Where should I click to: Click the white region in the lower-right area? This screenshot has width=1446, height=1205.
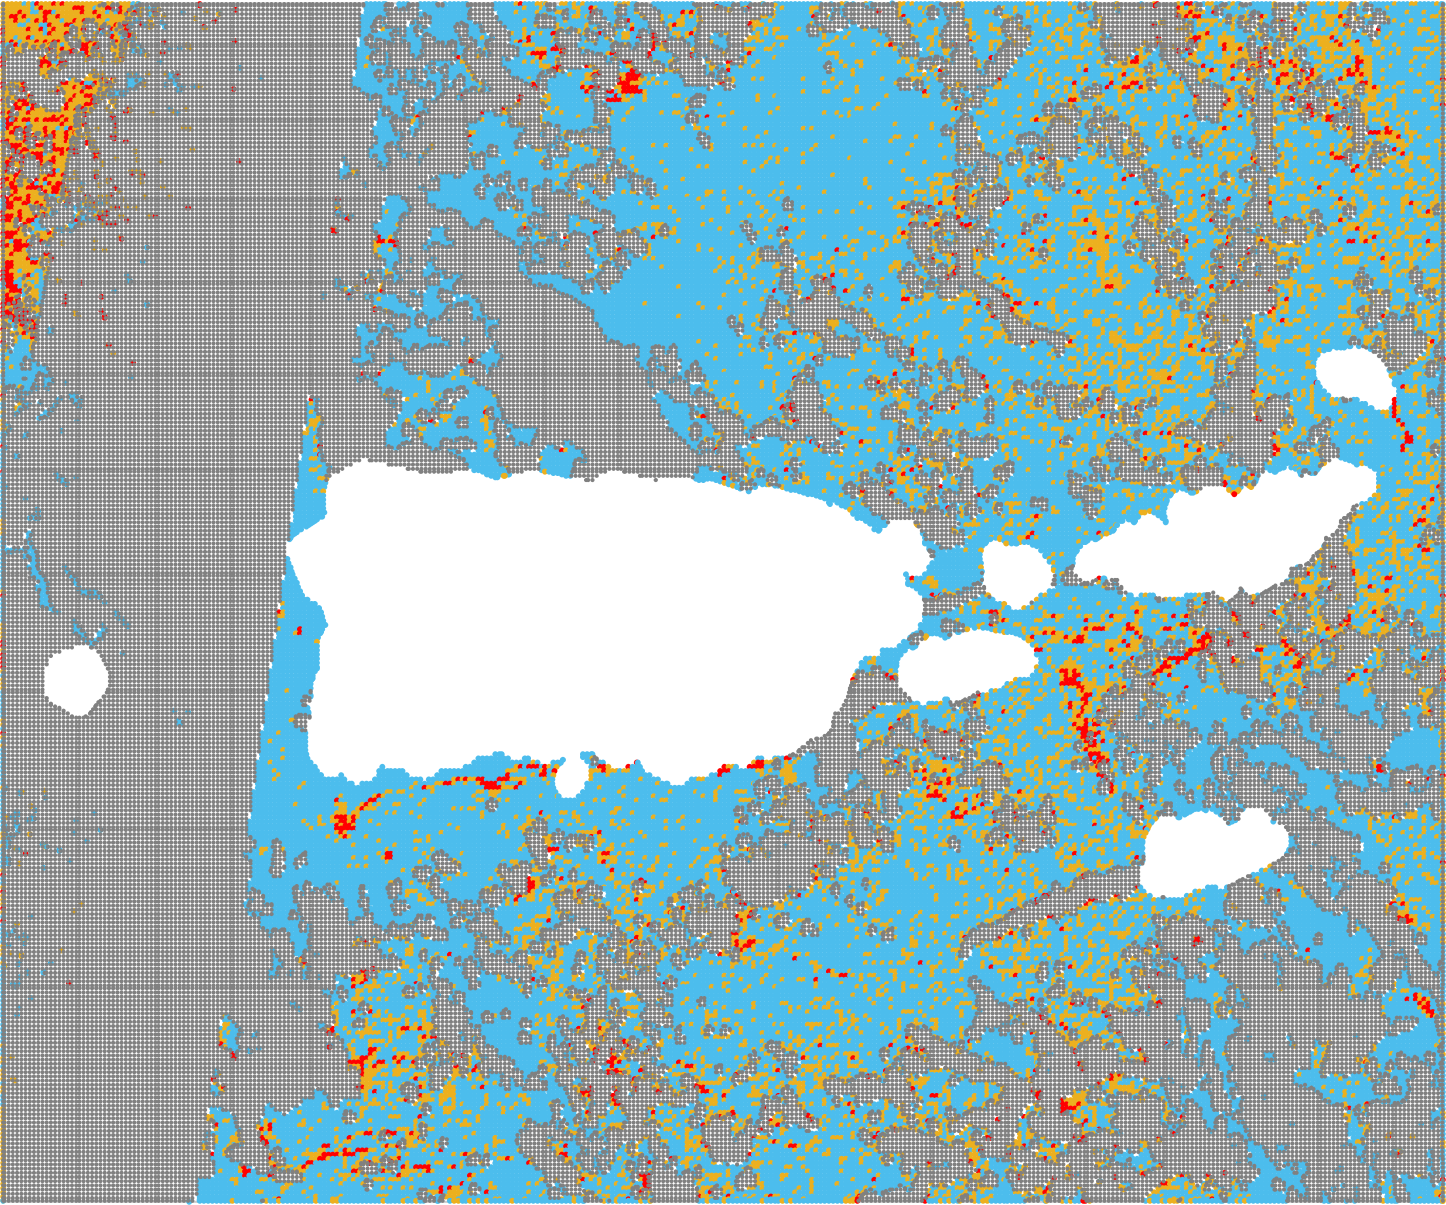[x=1213, y=853]
